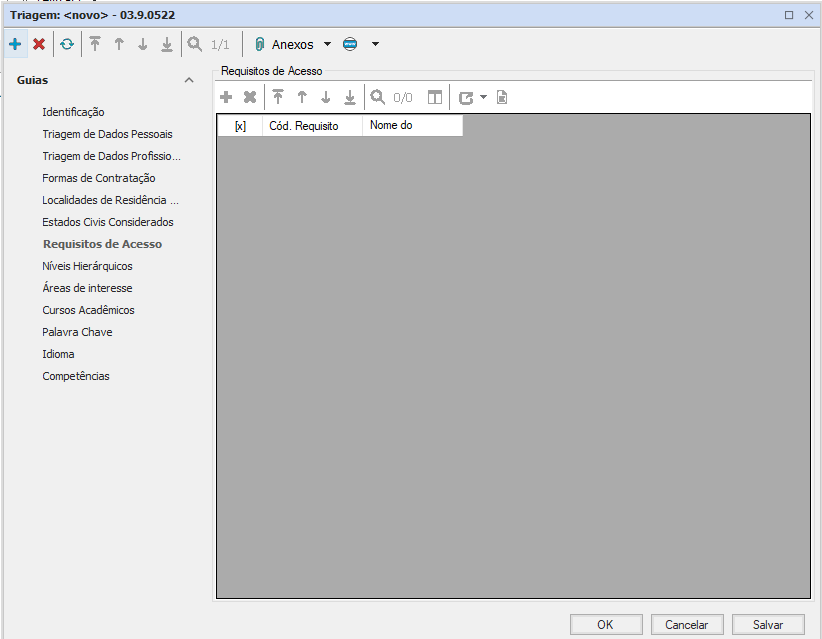The height and width of the screenshot is (639, 822).
Task: Collapse the Guias panel chevron
Action: click(189, 80)
